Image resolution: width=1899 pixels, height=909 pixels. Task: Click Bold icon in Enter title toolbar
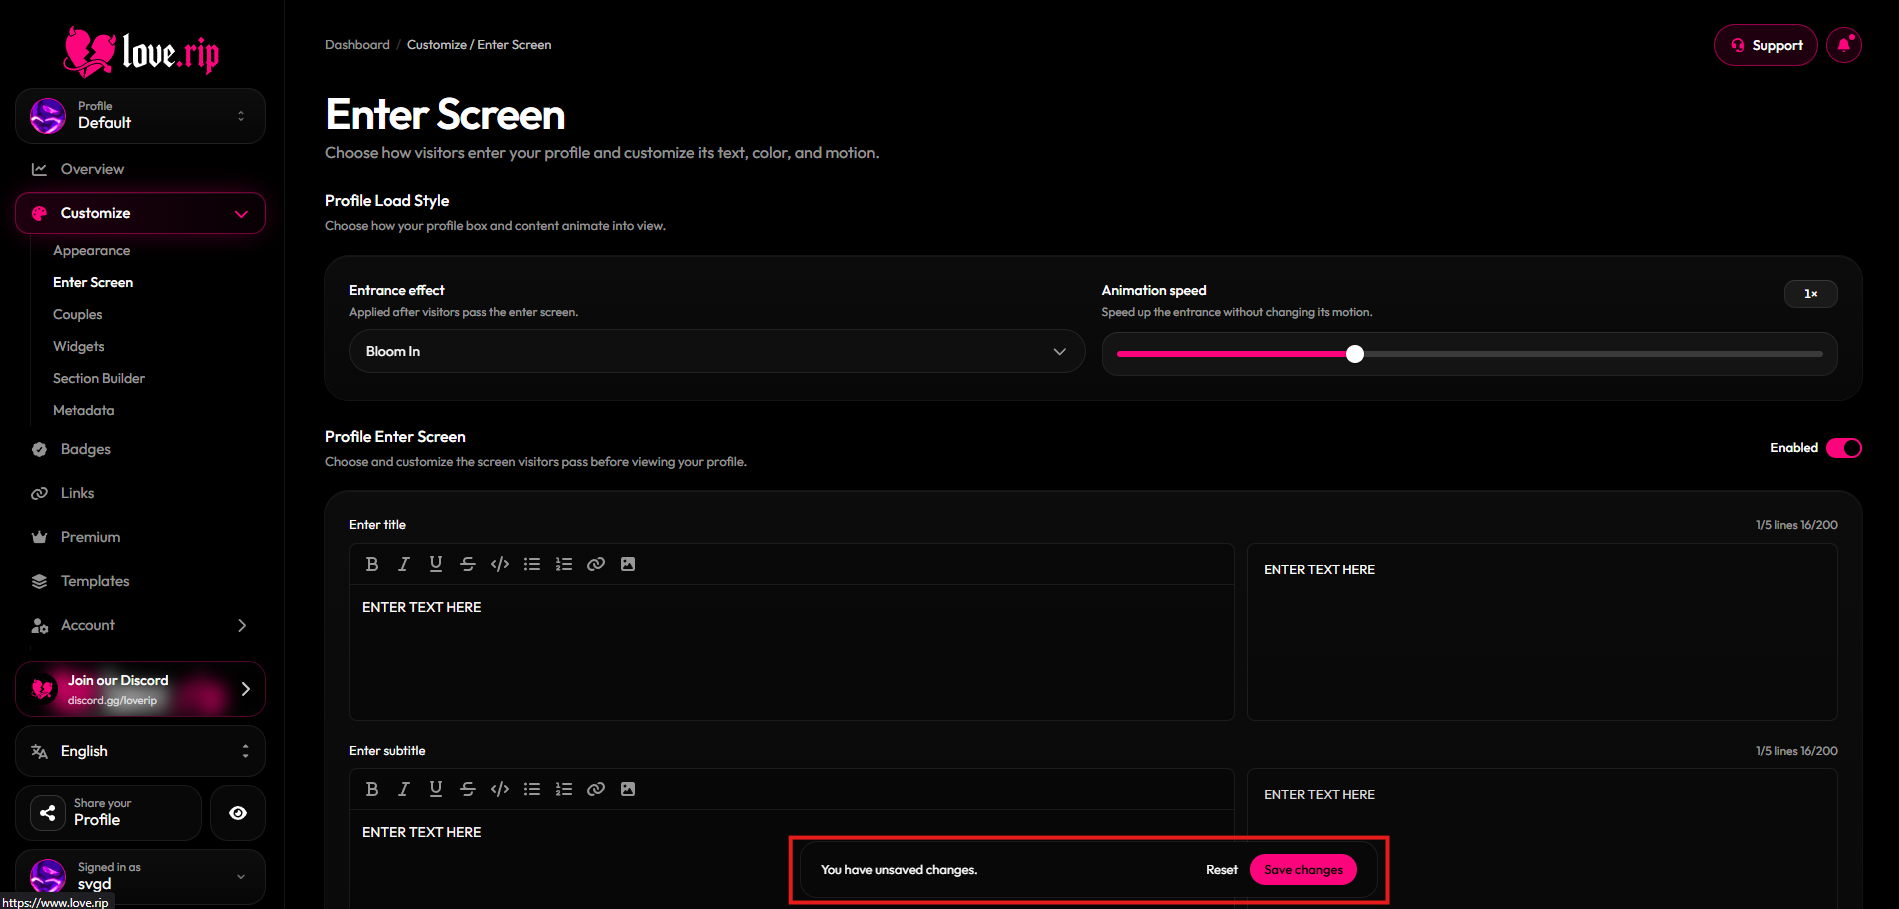tap(372, 564)
